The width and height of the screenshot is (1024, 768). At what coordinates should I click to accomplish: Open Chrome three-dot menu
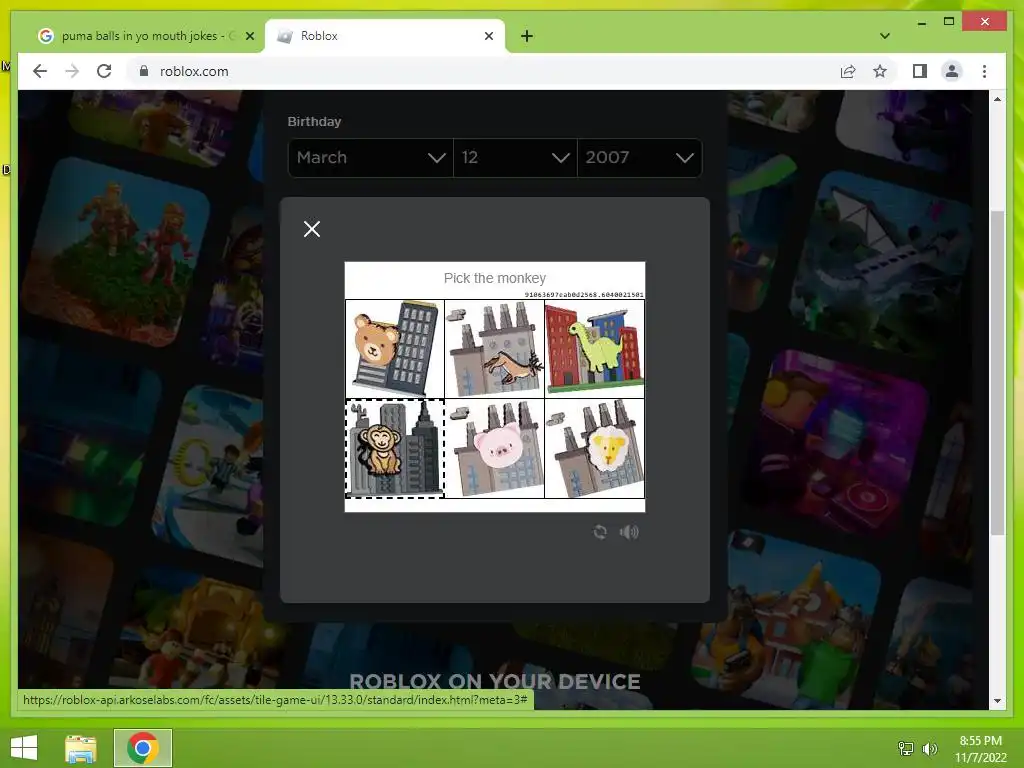point(984,71)
